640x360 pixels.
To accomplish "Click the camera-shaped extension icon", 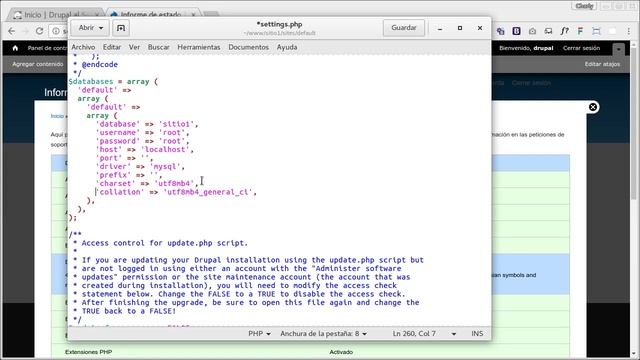I will click(532, 31).
